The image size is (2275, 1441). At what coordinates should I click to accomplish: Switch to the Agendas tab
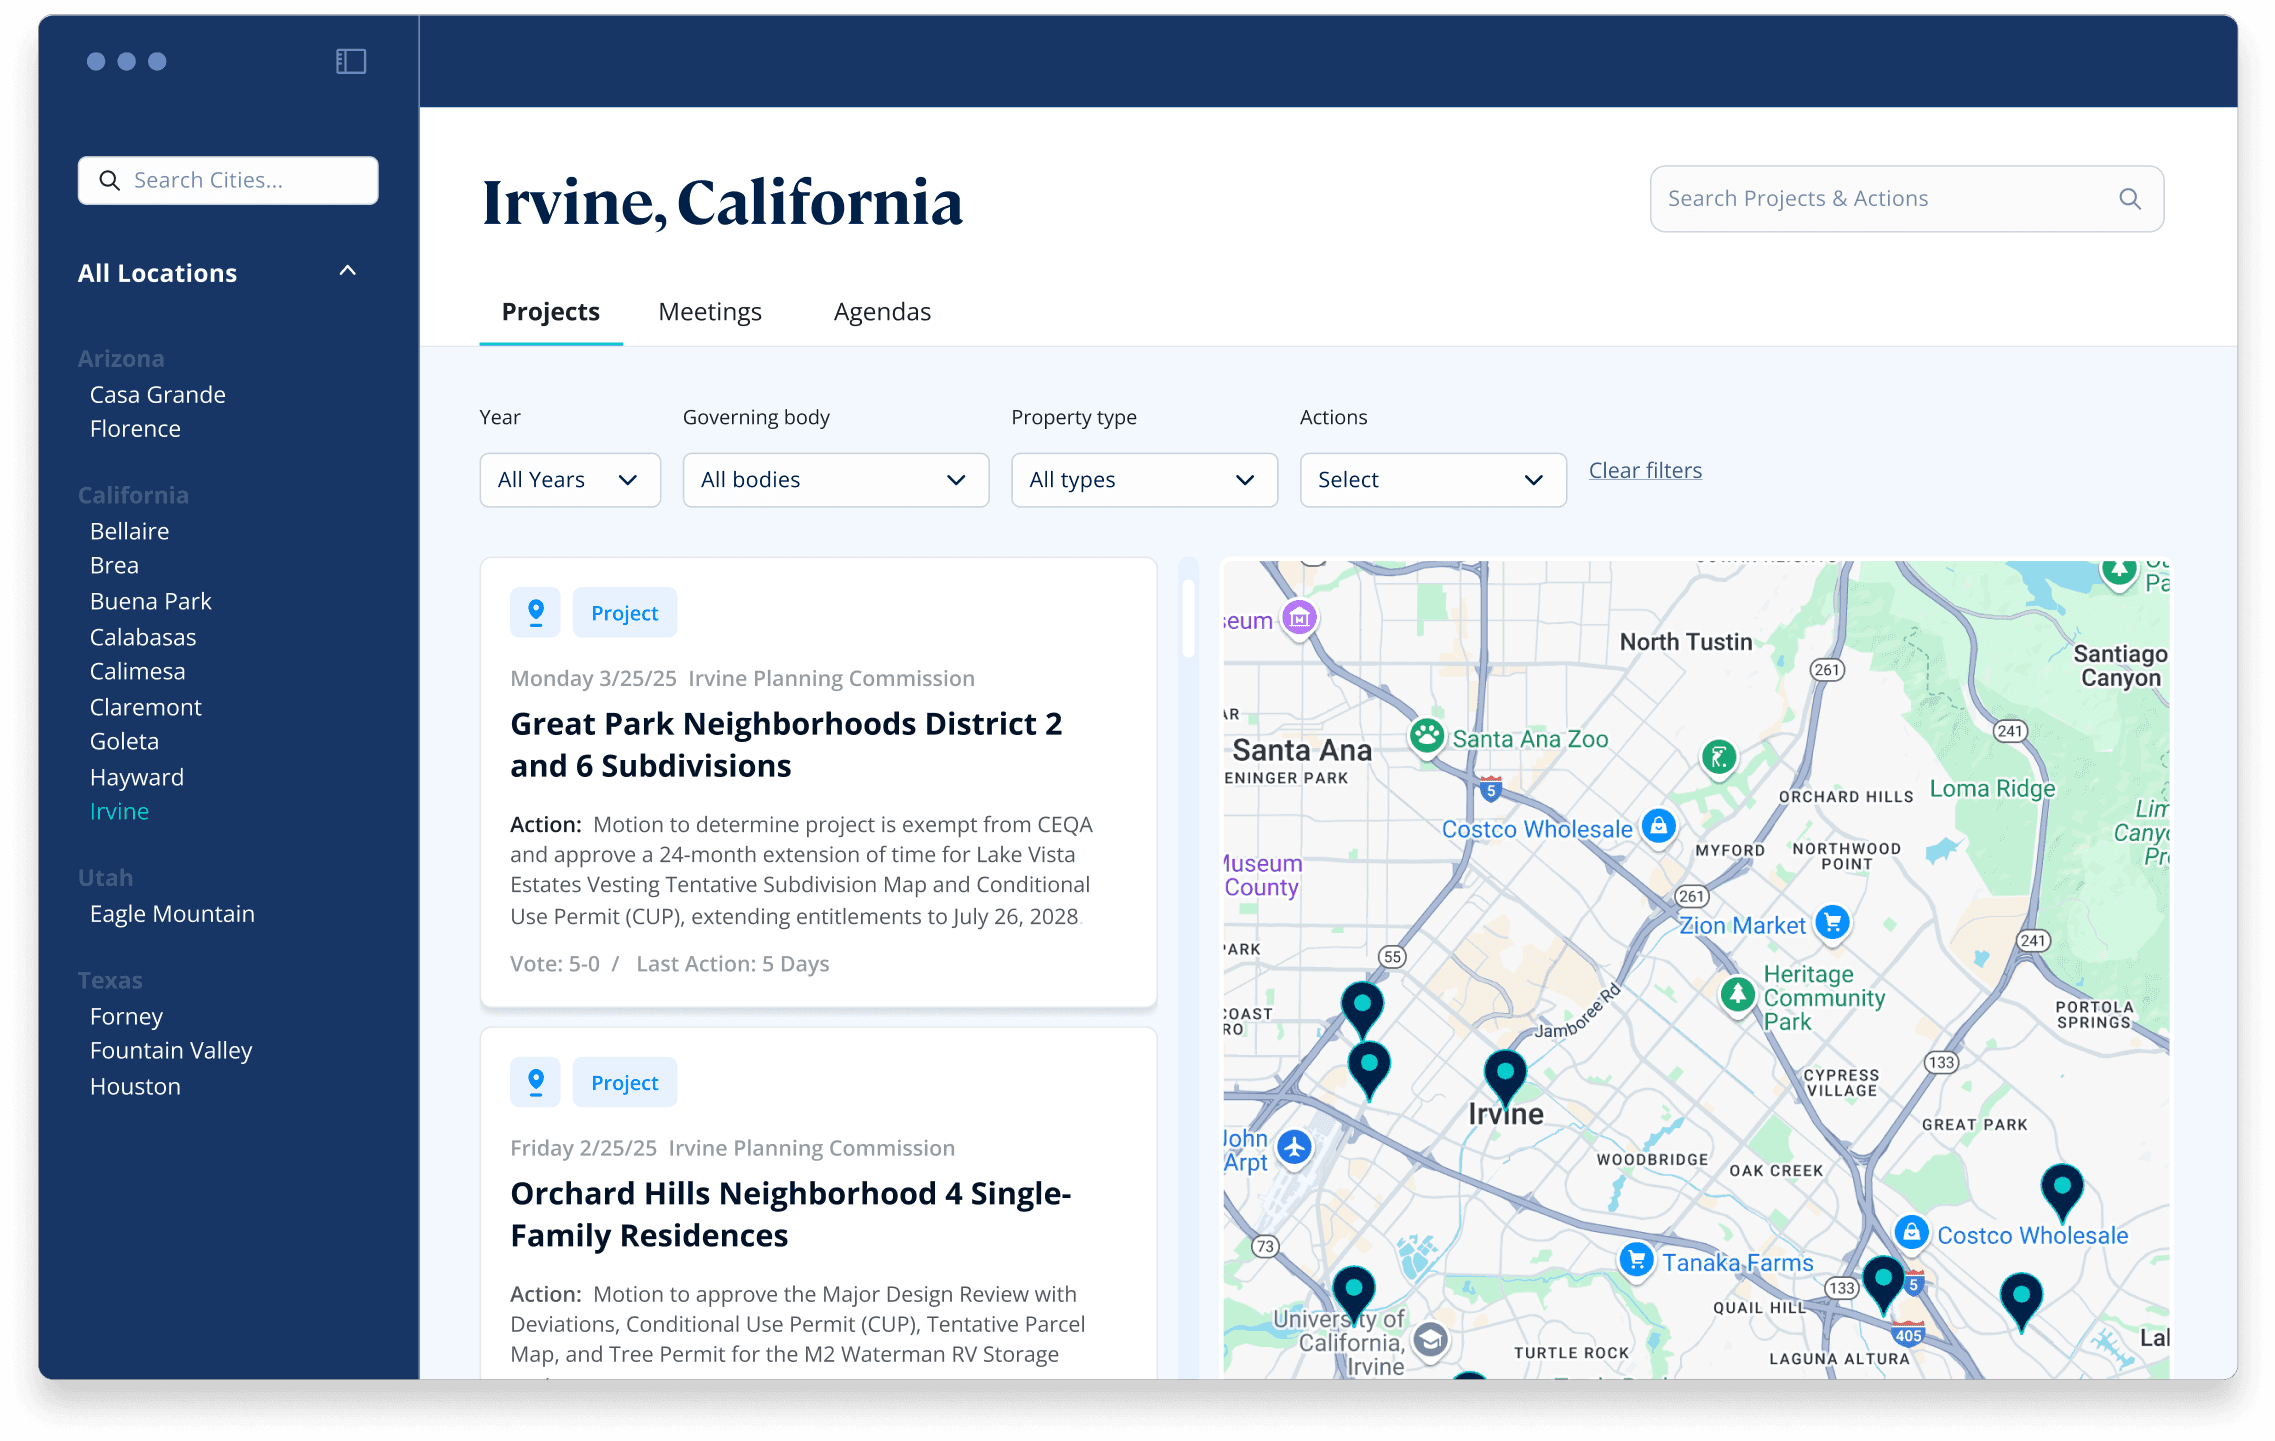(x=882, y=312)
